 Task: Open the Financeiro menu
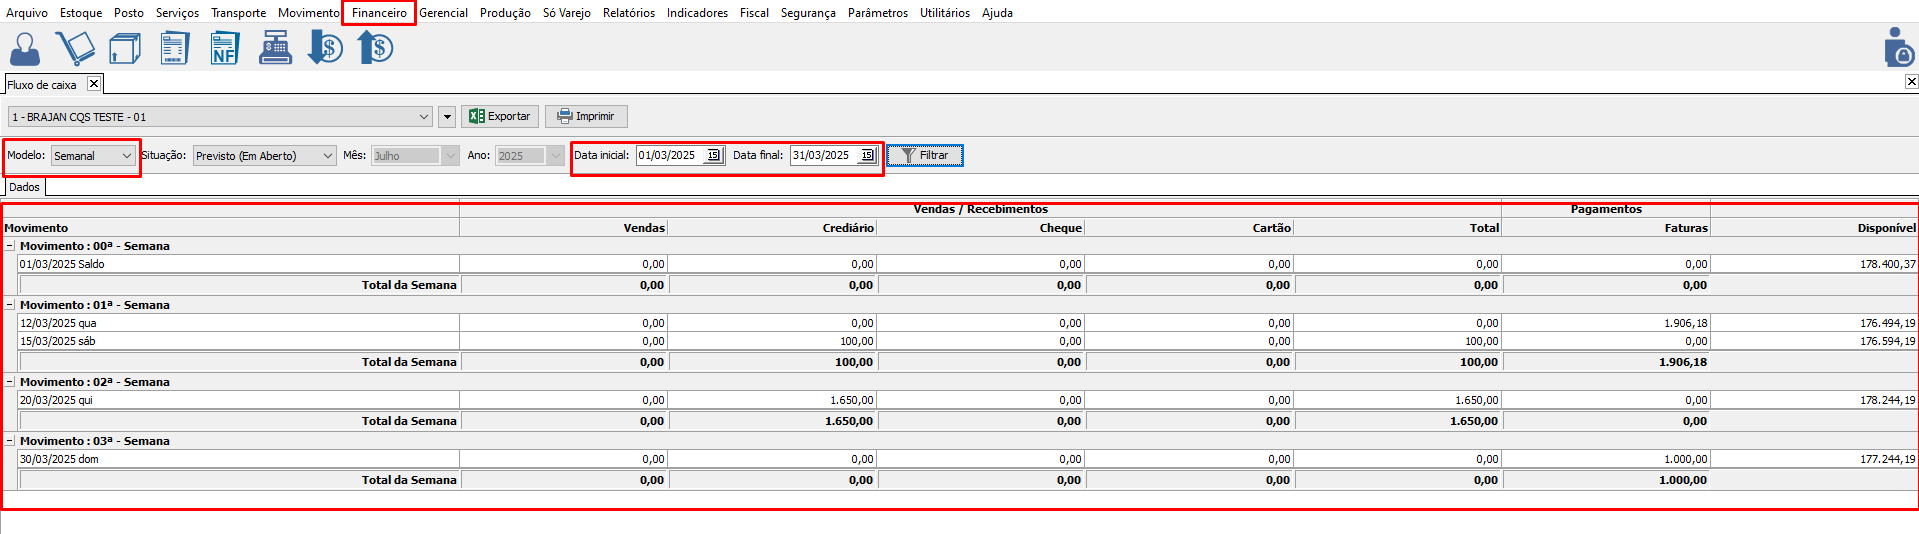pos(379,13)
